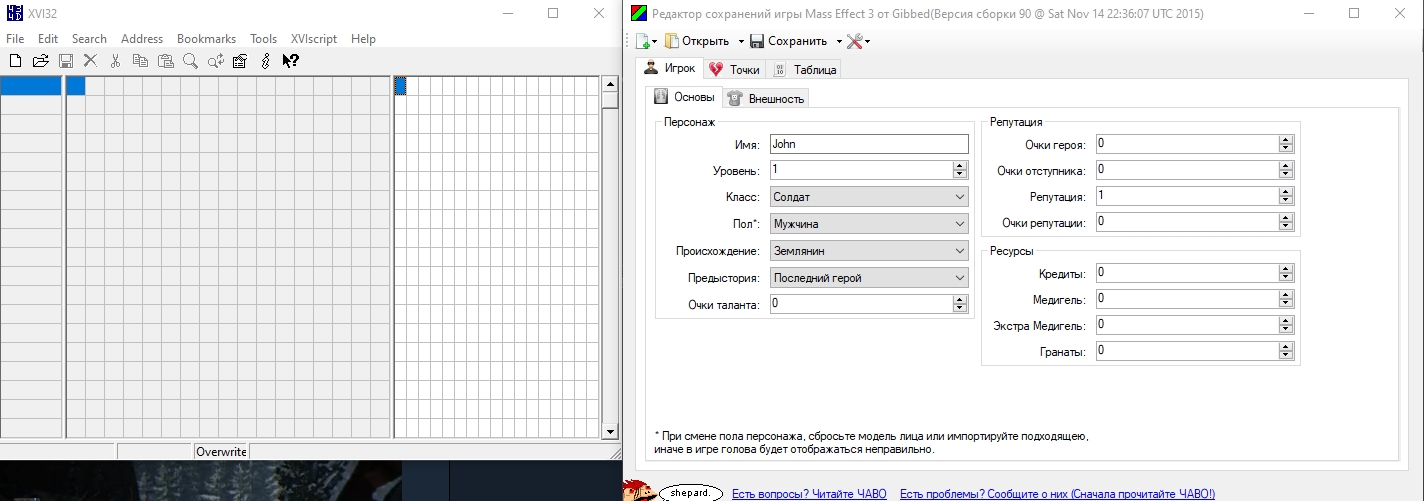Image resolution: width=1424 pixels, height=501 pixels.
Task: Click the Open folder icon in XVI32
Action: point(40,61)
